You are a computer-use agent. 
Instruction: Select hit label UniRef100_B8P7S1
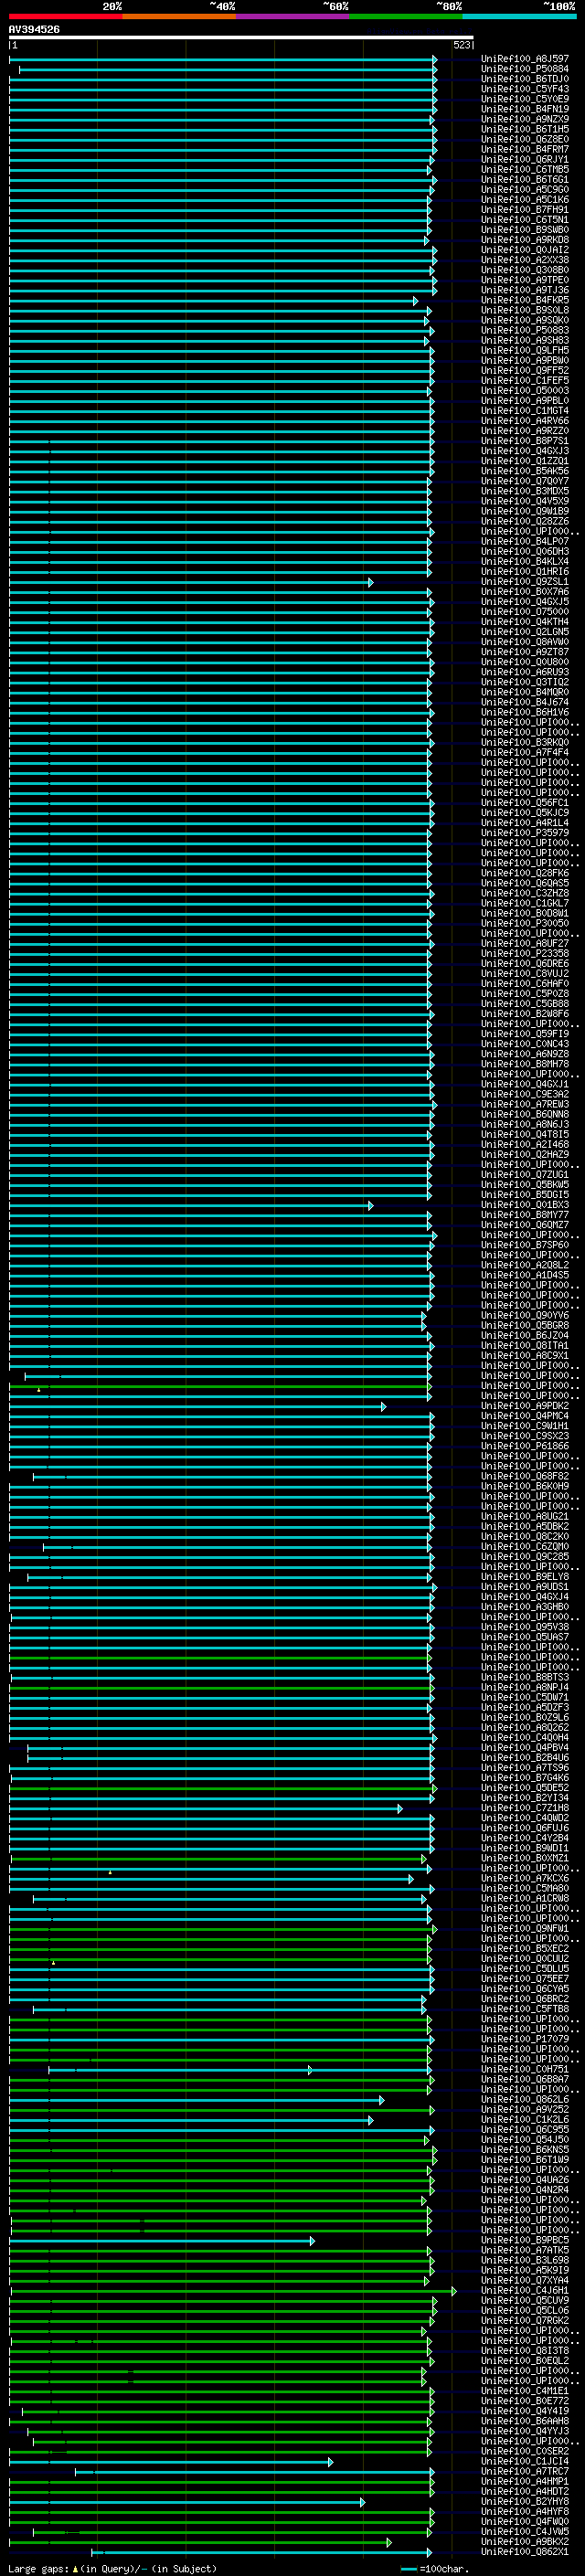pos(525,441)
